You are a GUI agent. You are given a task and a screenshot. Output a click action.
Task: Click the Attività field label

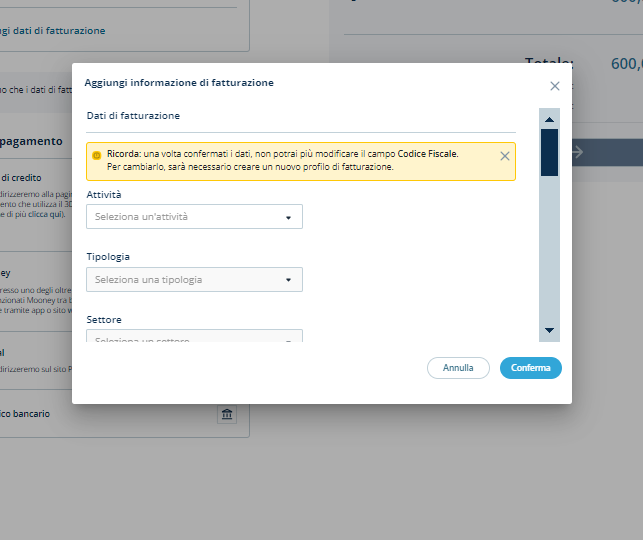[x=107, y=193]
